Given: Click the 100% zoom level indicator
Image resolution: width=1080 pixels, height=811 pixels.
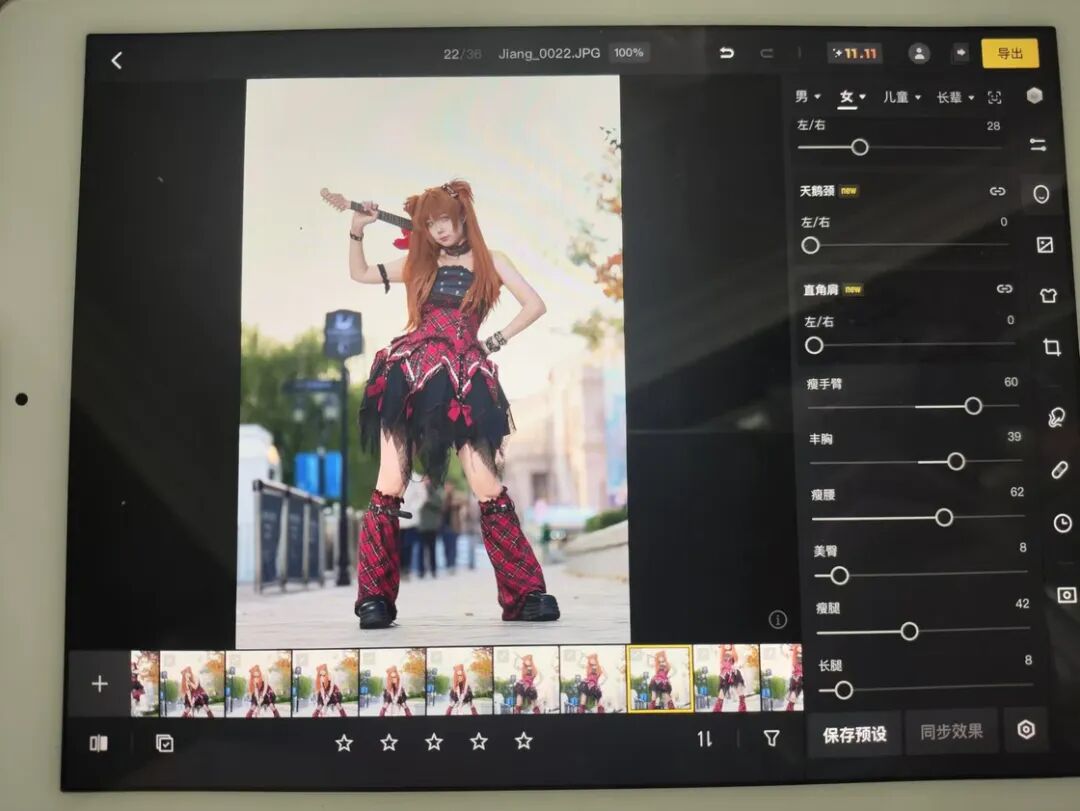Looking at the screenshot, I should (x=628, y=52).
